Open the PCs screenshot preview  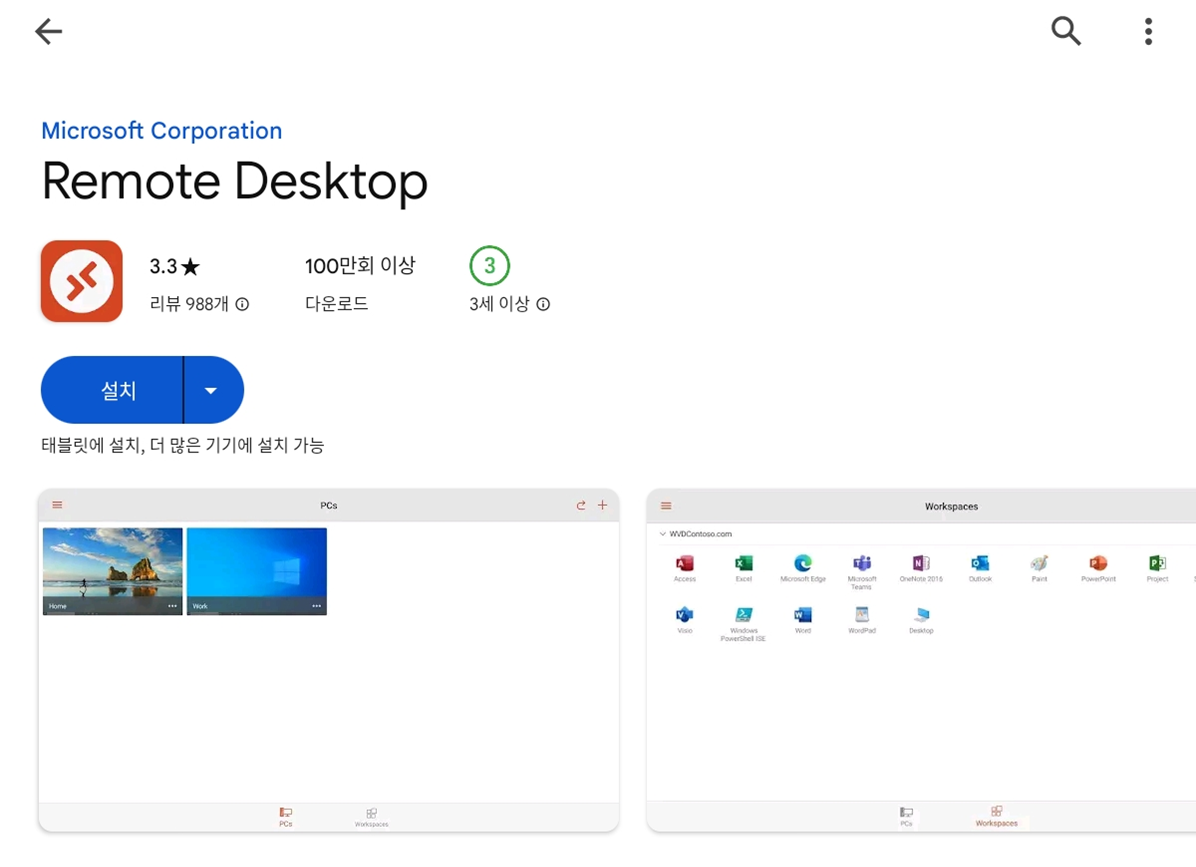(x=329, y=660)
